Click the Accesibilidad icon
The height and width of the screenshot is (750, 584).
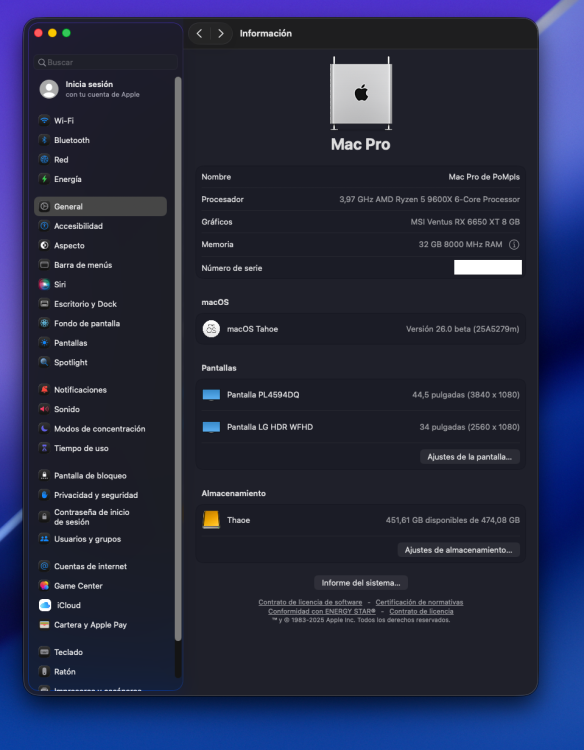44,226
